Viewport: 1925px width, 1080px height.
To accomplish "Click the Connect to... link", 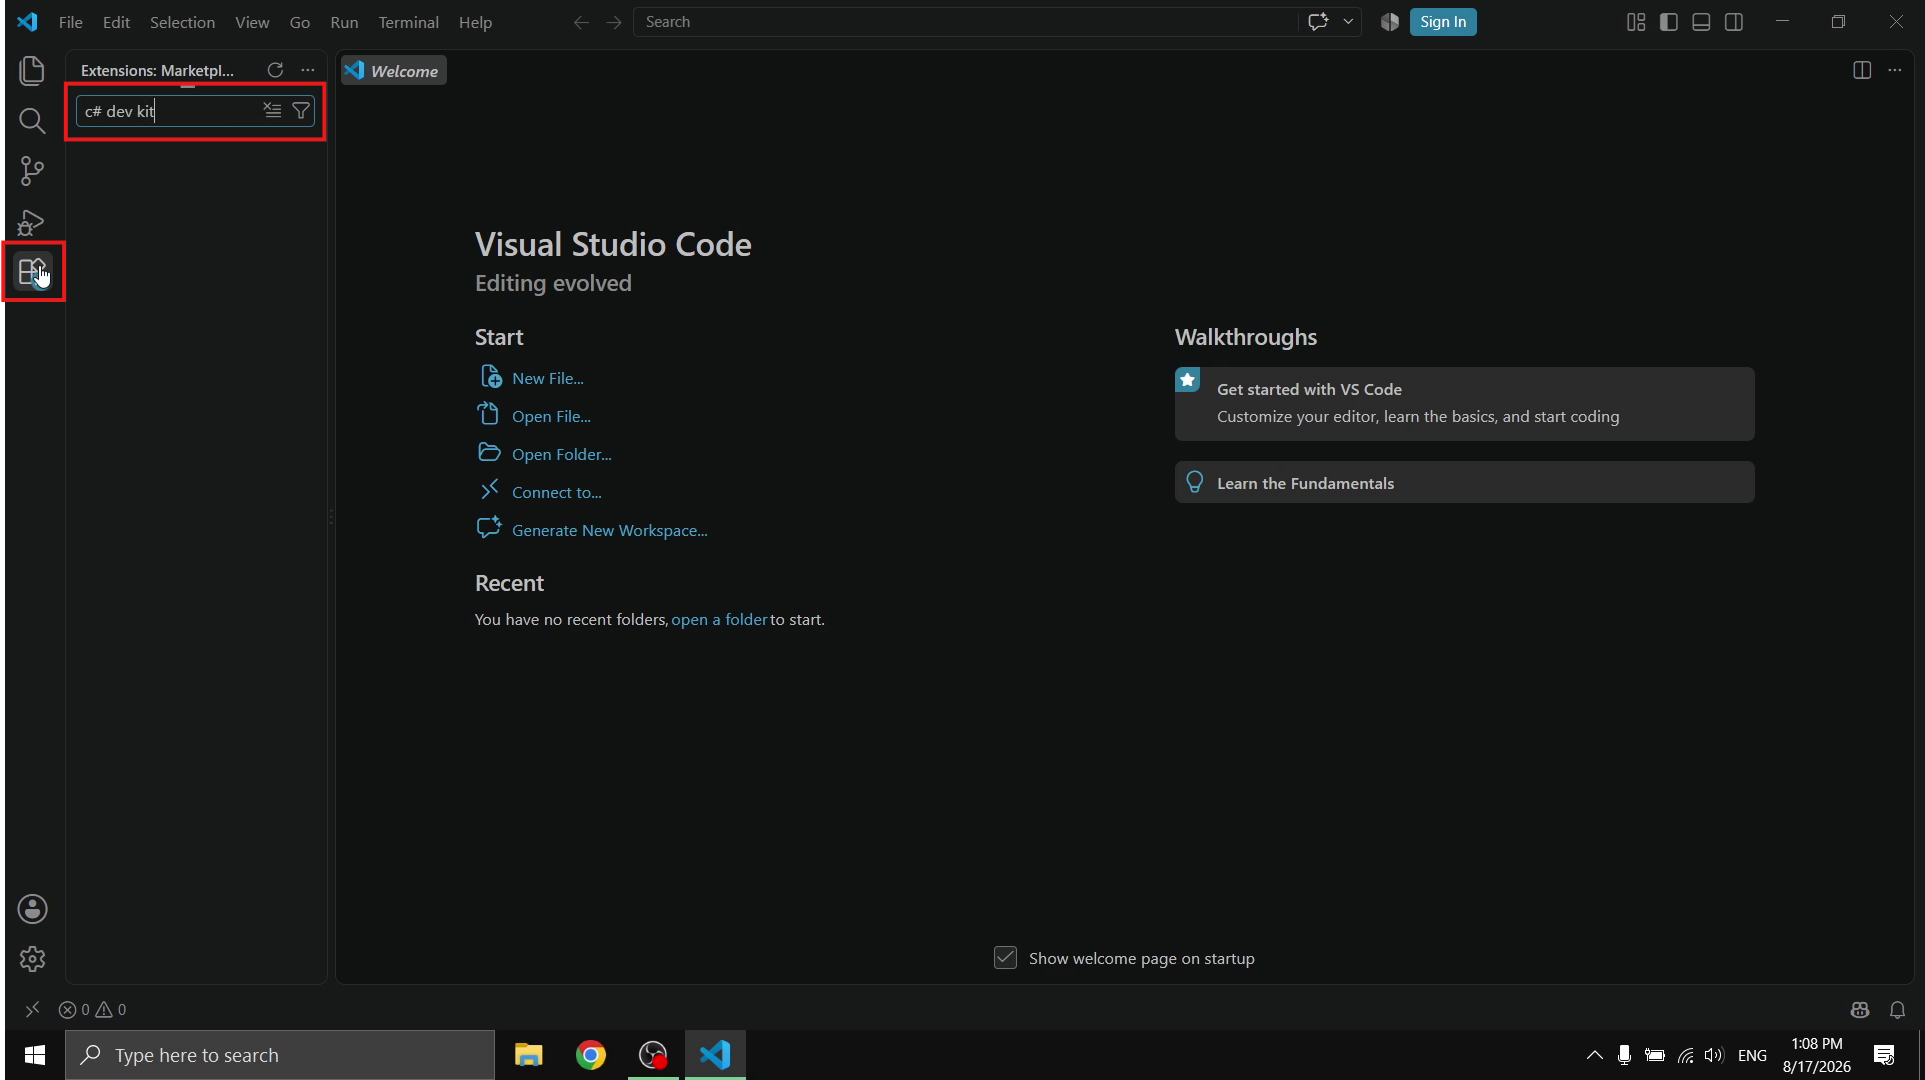I will (556, 492).
